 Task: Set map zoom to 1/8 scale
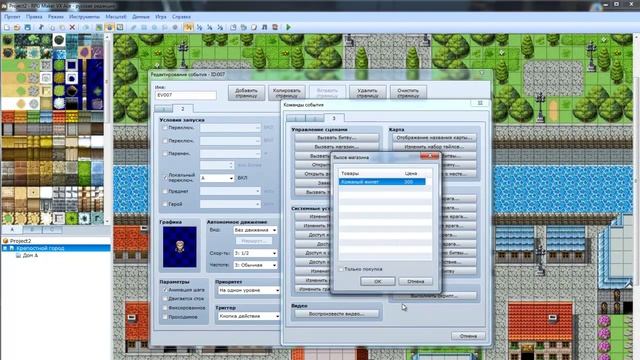[220, 27]
